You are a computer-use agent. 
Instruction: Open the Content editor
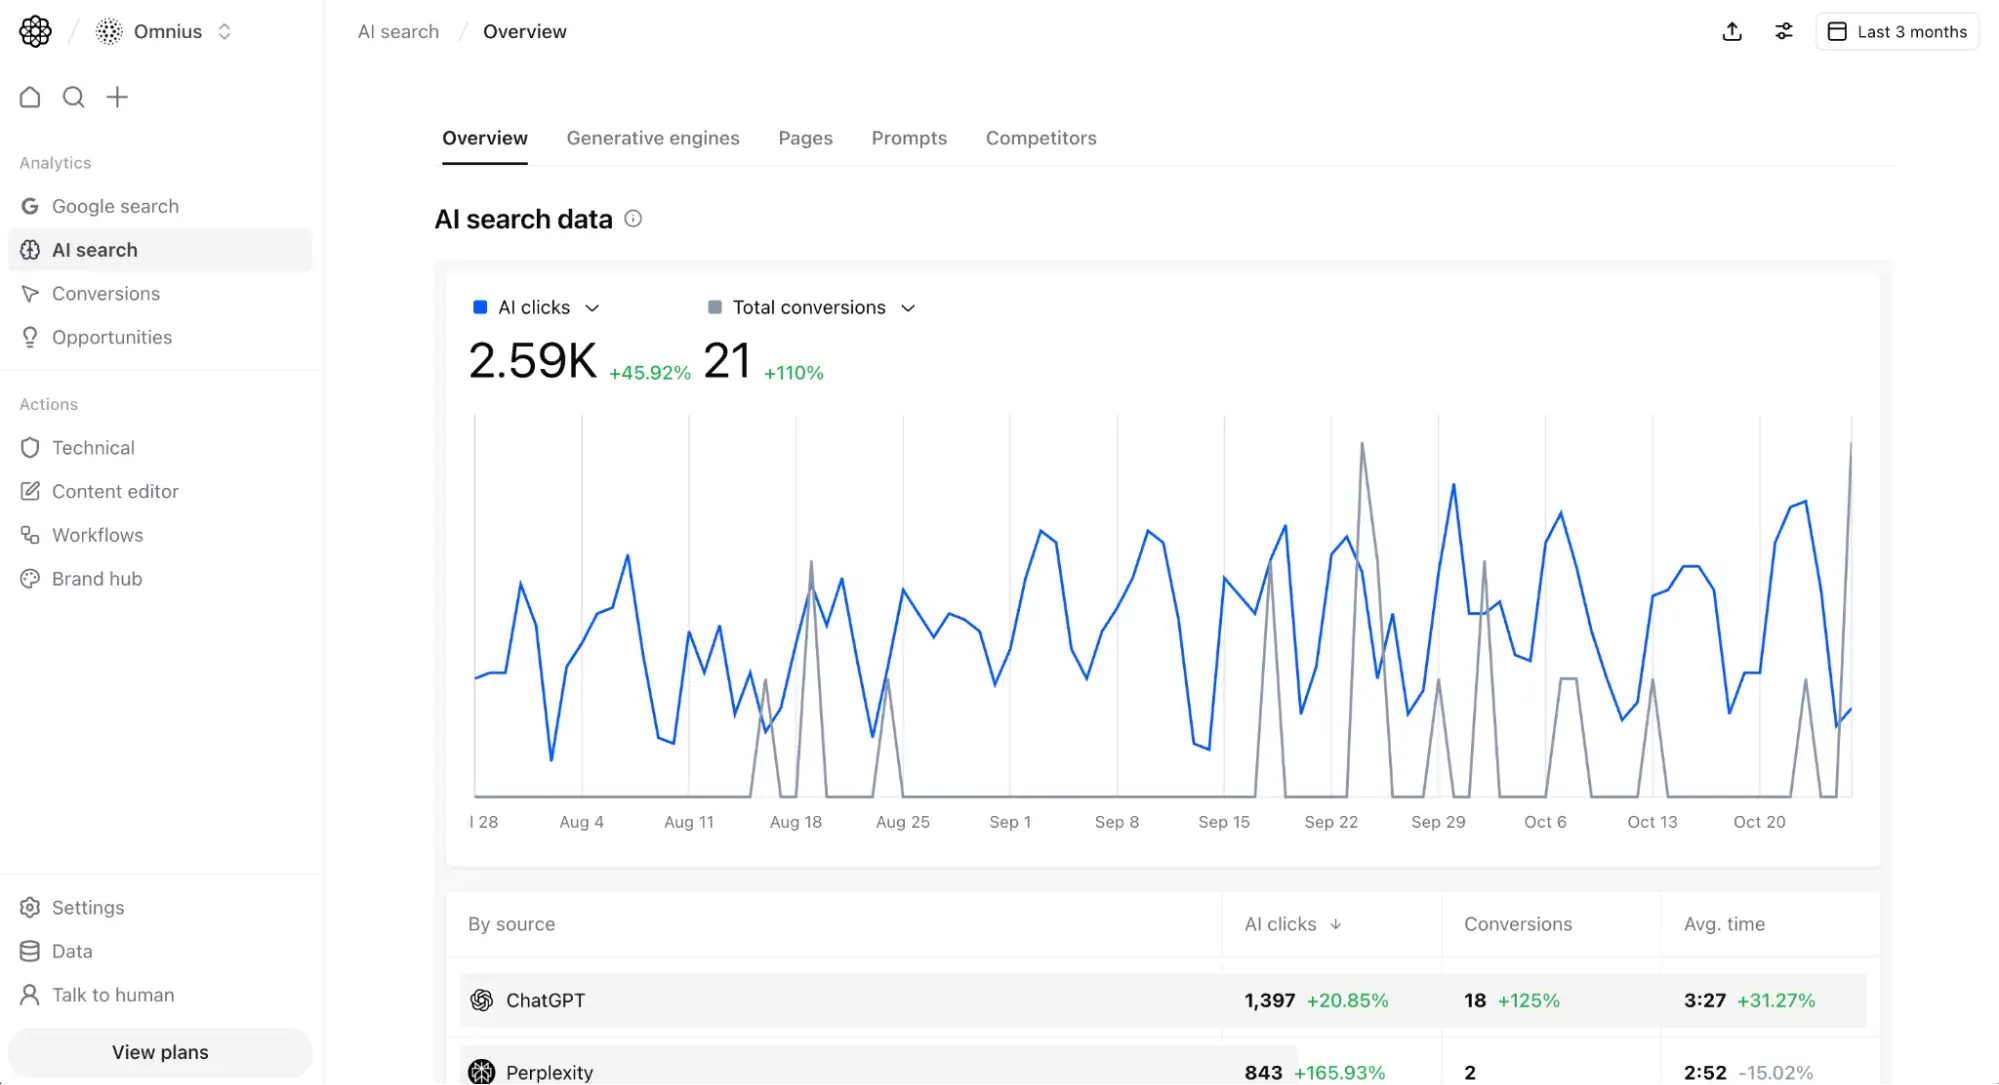(114, 491)
